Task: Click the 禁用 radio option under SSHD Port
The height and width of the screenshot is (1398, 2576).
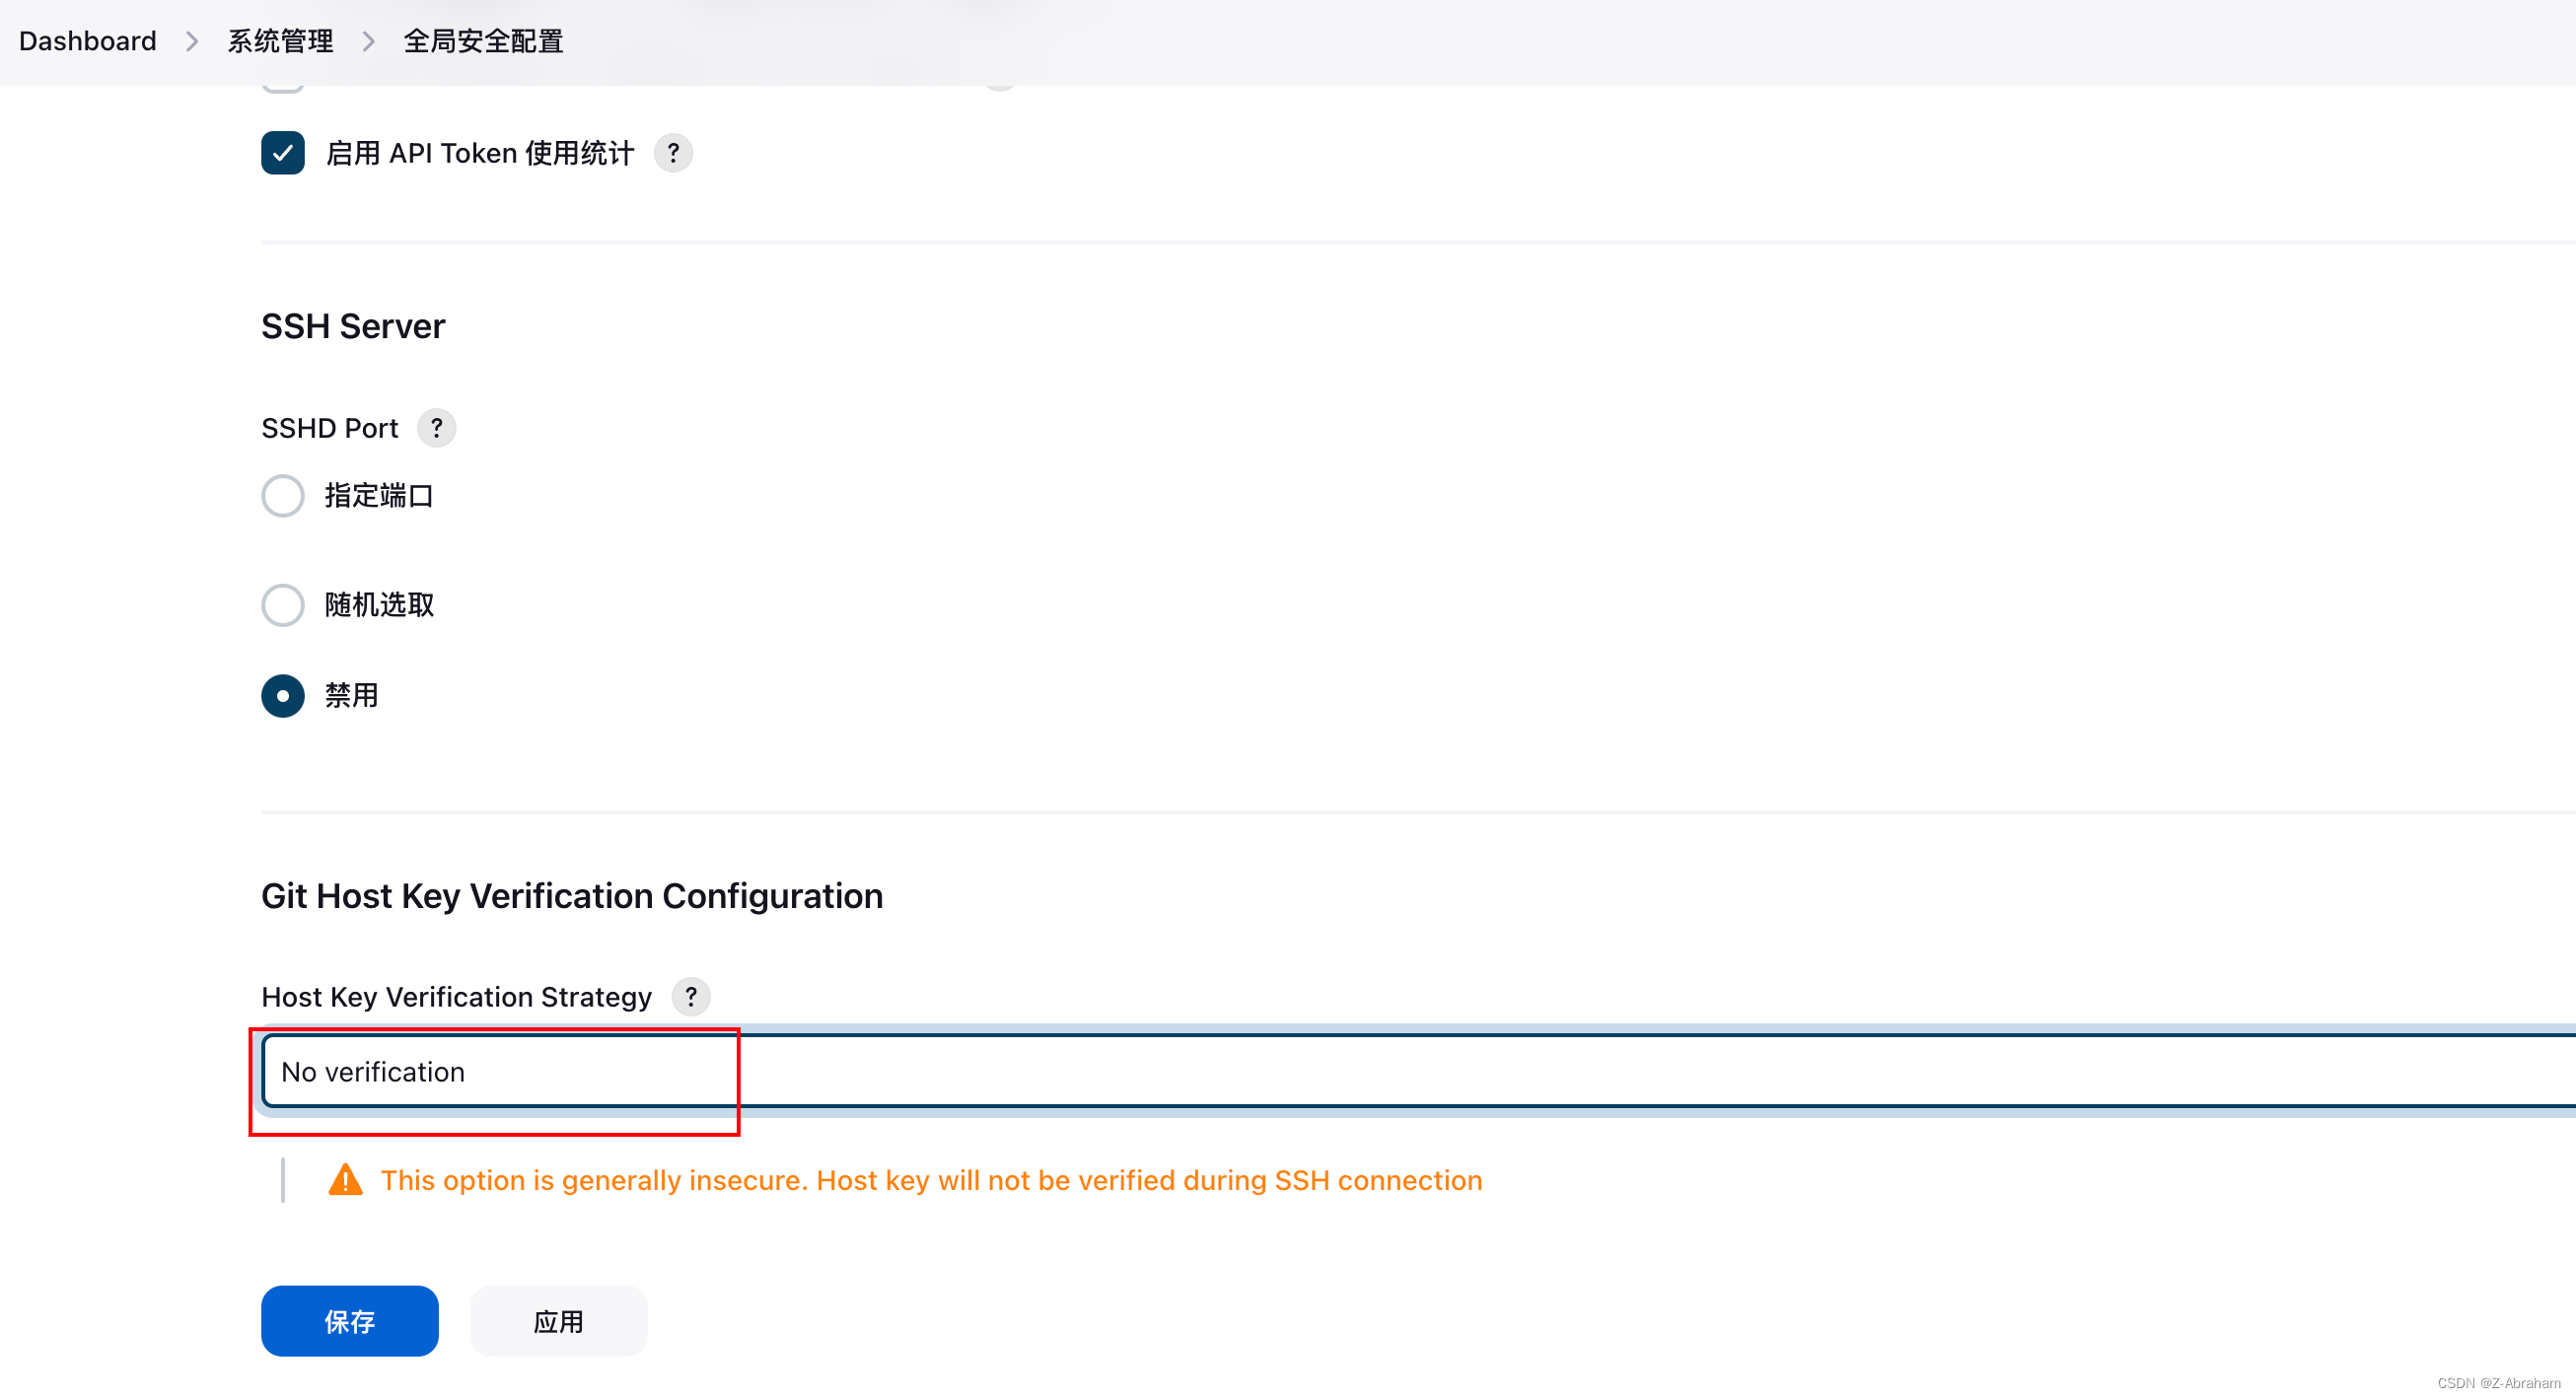Action: 282,695
